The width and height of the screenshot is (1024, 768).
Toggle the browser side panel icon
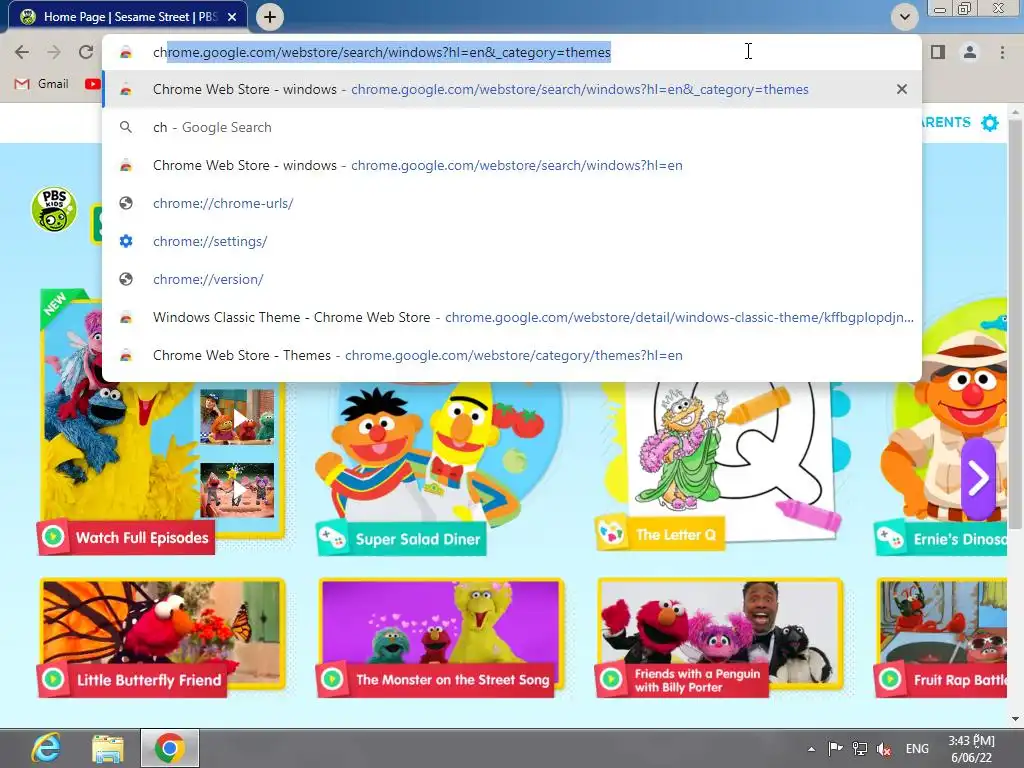(x=938, y=52)
